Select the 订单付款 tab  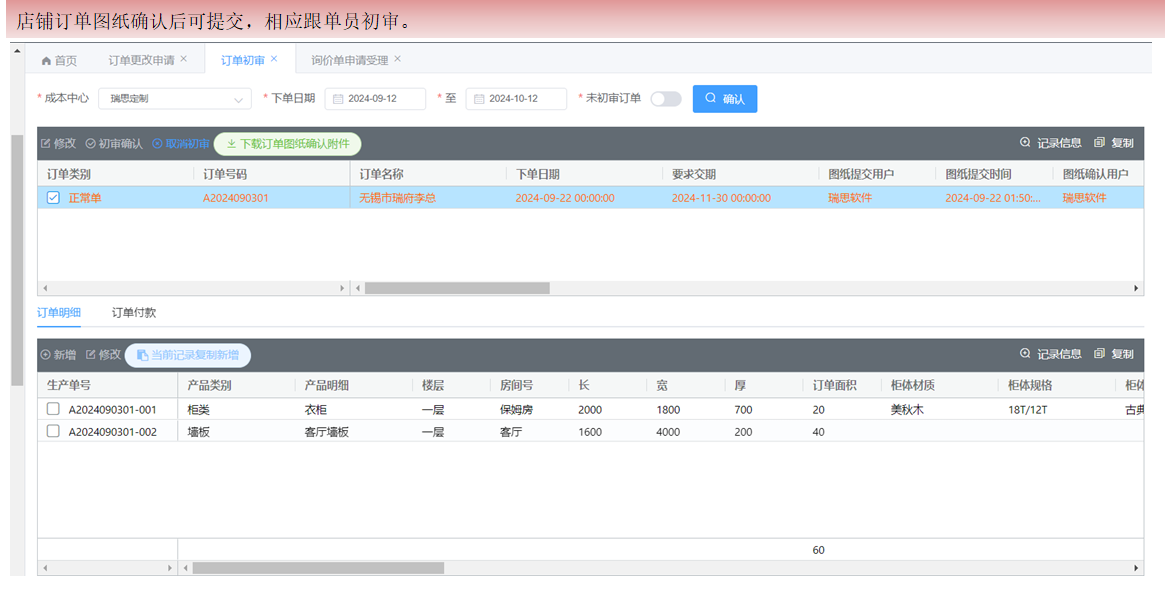pos(134,313)
